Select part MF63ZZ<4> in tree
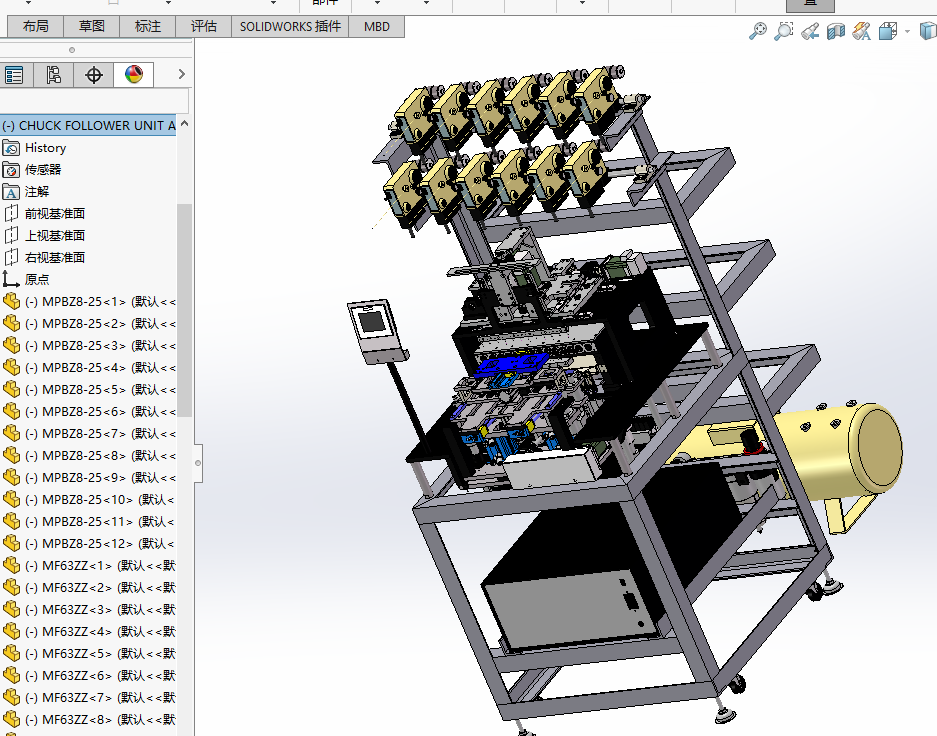The width and height of the screenshot is (937, 736). point(88,631)
